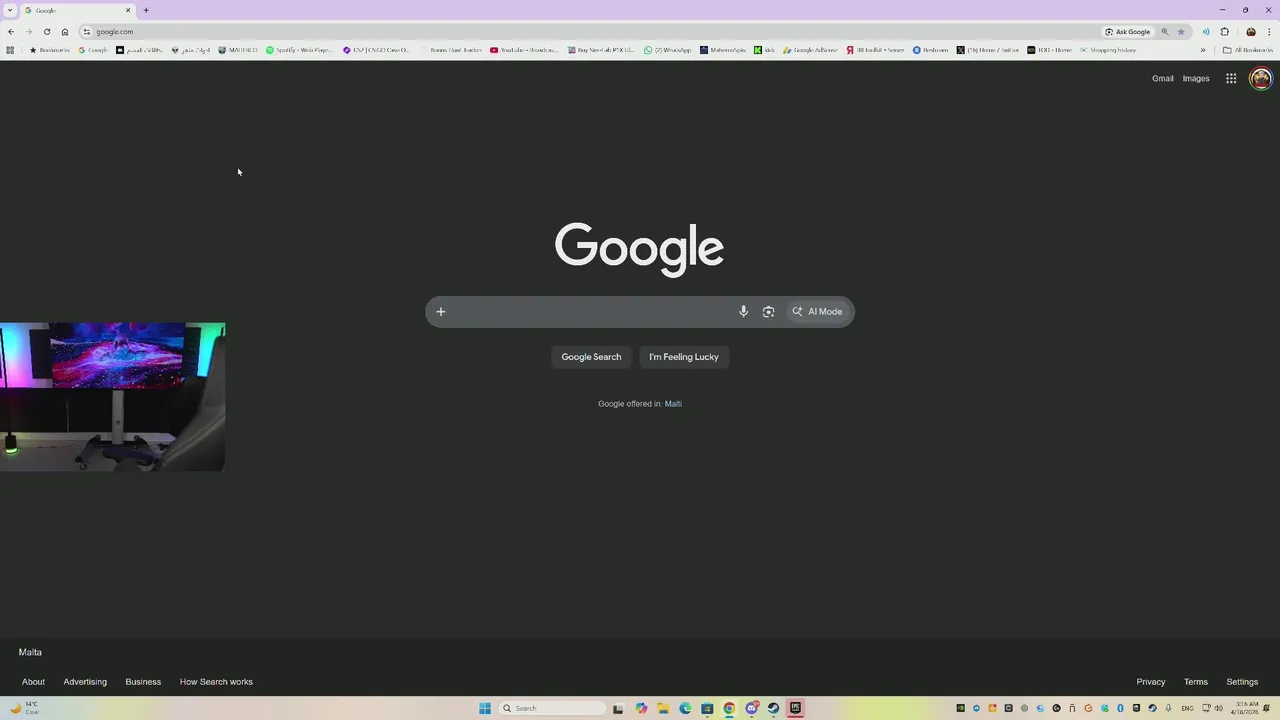Viewport: 1280px width, 720px height.
Task: Click the Ask Google button
Action: tap(1128, 32)
